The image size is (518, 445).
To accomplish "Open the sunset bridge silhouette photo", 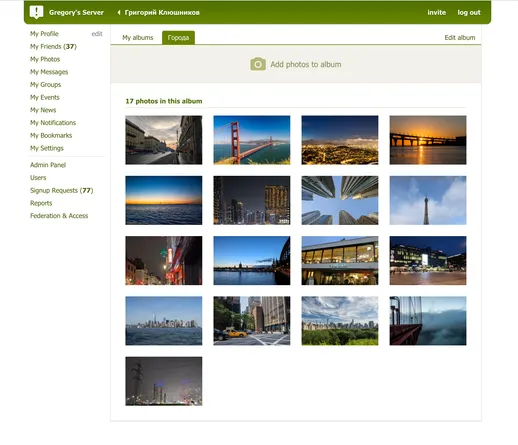I will click(428, 140).
